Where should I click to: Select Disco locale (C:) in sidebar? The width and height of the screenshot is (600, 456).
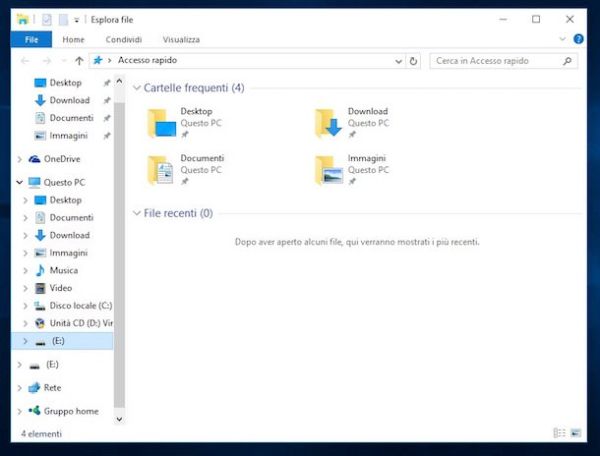80,305
